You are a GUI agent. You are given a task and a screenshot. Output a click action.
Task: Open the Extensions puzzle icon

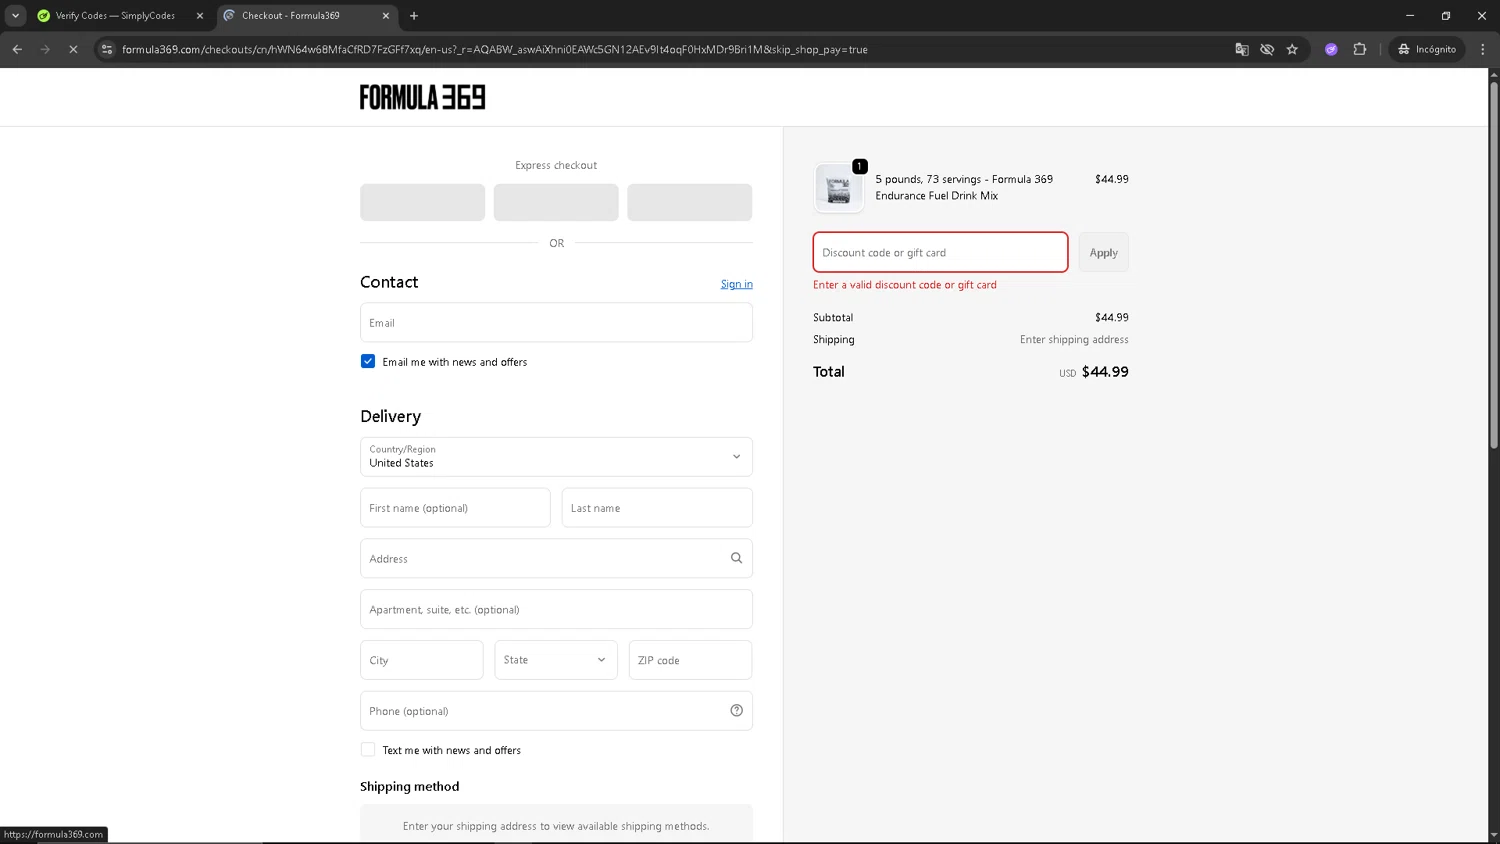tap(1359, 49)
